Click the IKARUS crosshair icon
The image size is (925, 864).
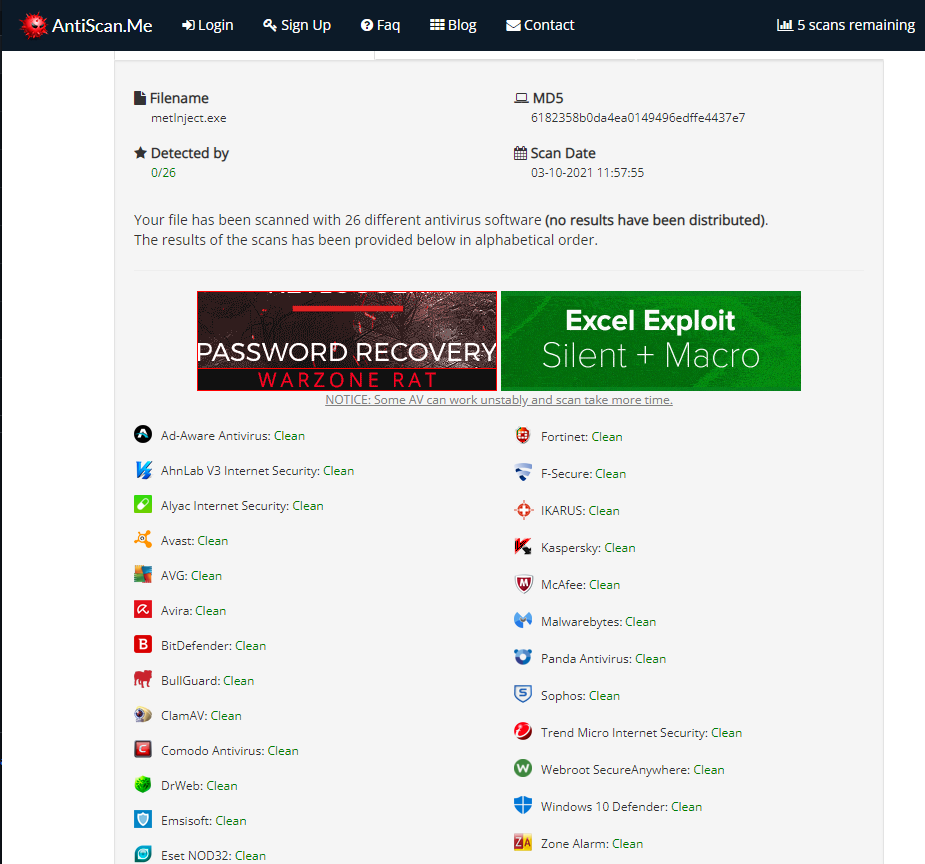pyautogui.click(x=523, y=510)
